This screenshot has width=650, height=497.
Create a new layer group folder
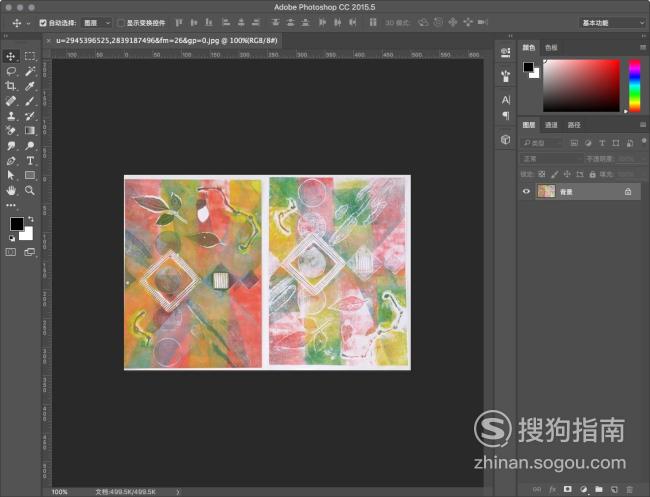point(599,489)
